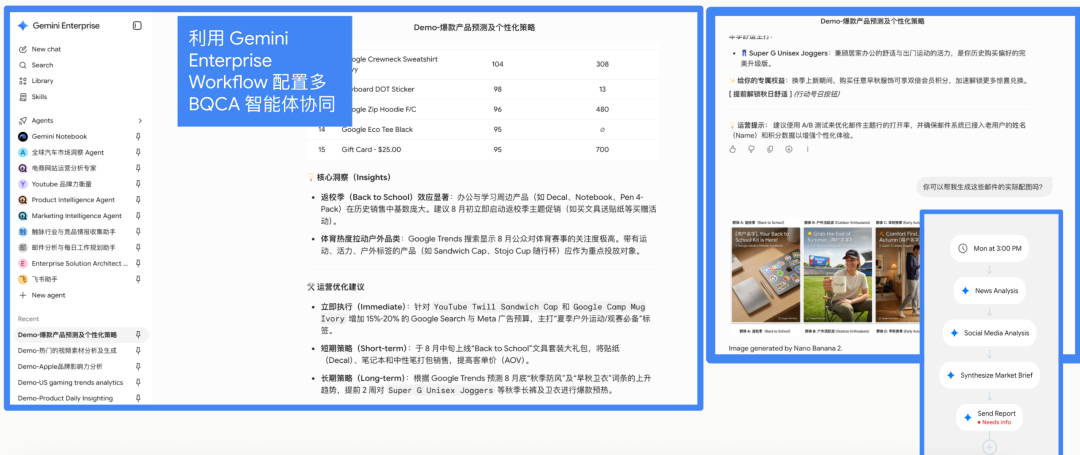This screenshot has width=1080, height=455.
Task: Open Search via the magnifier icon
Action: click(x=23, y=65)
